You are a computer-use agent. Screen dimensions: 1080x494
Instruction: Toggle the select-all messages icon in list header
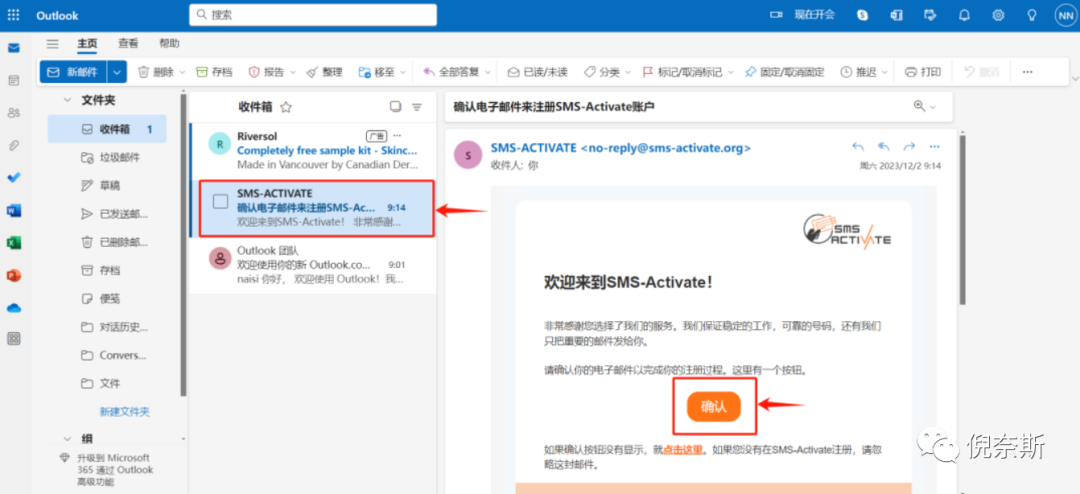[395, 107]
